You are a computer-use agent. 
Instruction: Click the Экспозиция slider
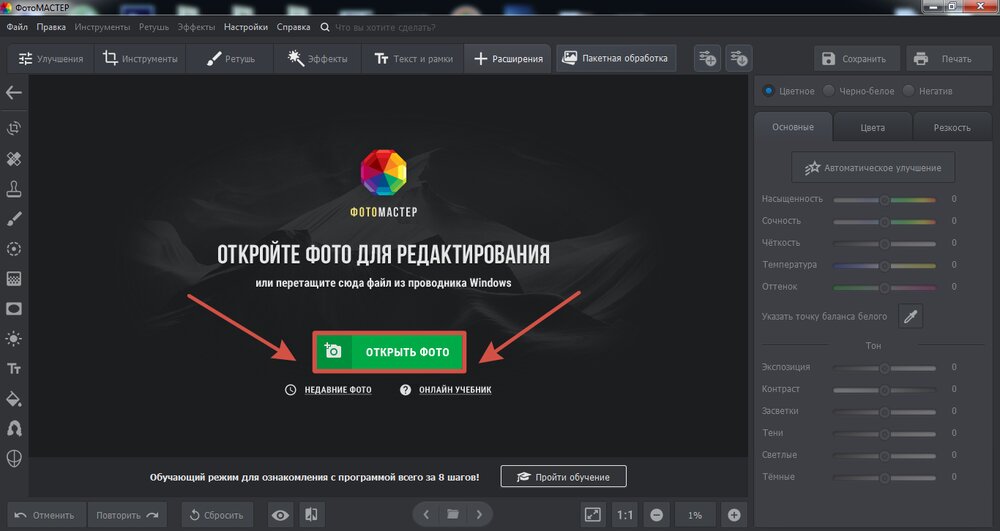click(x=885, y=368)
